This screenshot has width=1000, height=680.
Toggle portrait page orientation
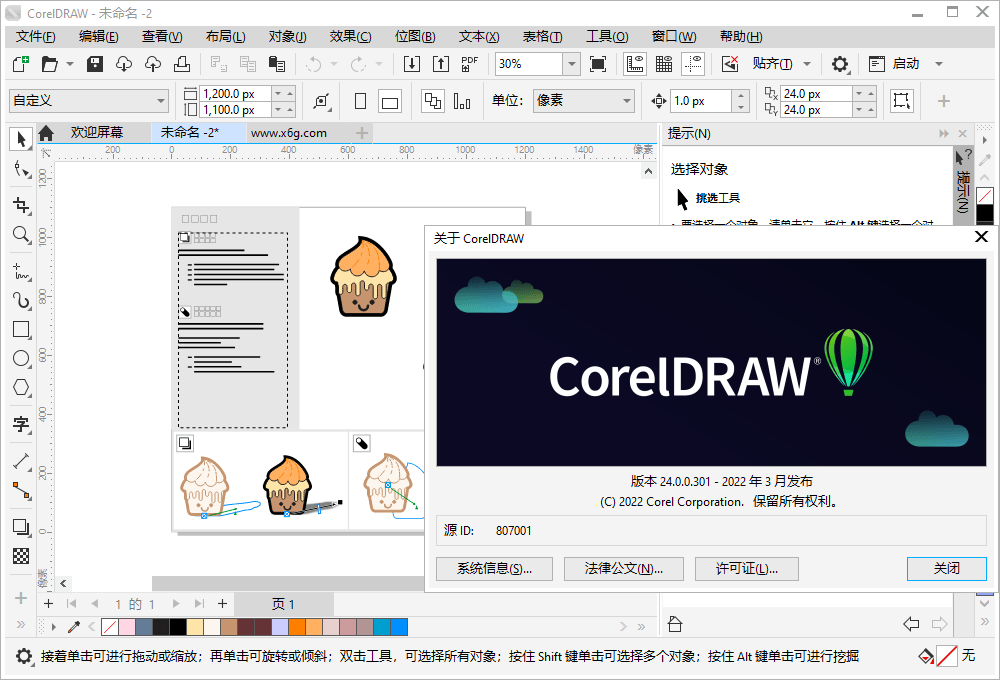359,101
